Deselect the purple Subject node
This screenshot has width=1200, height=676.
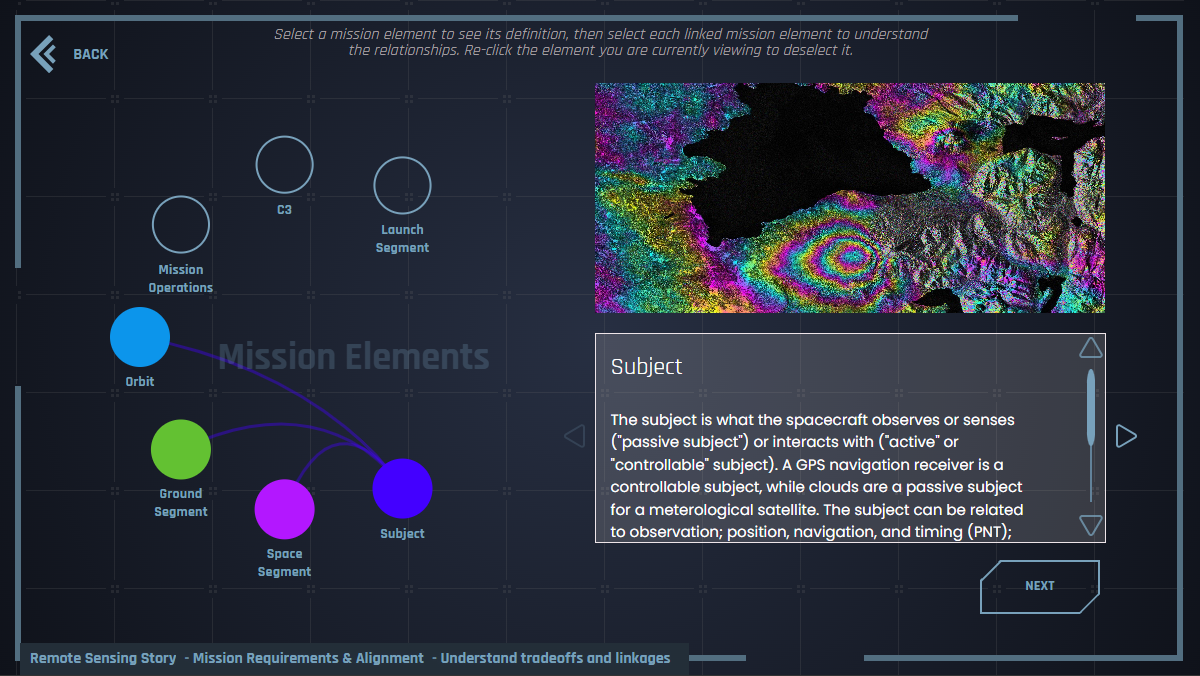pyautogui.click(x=402, y=489)
